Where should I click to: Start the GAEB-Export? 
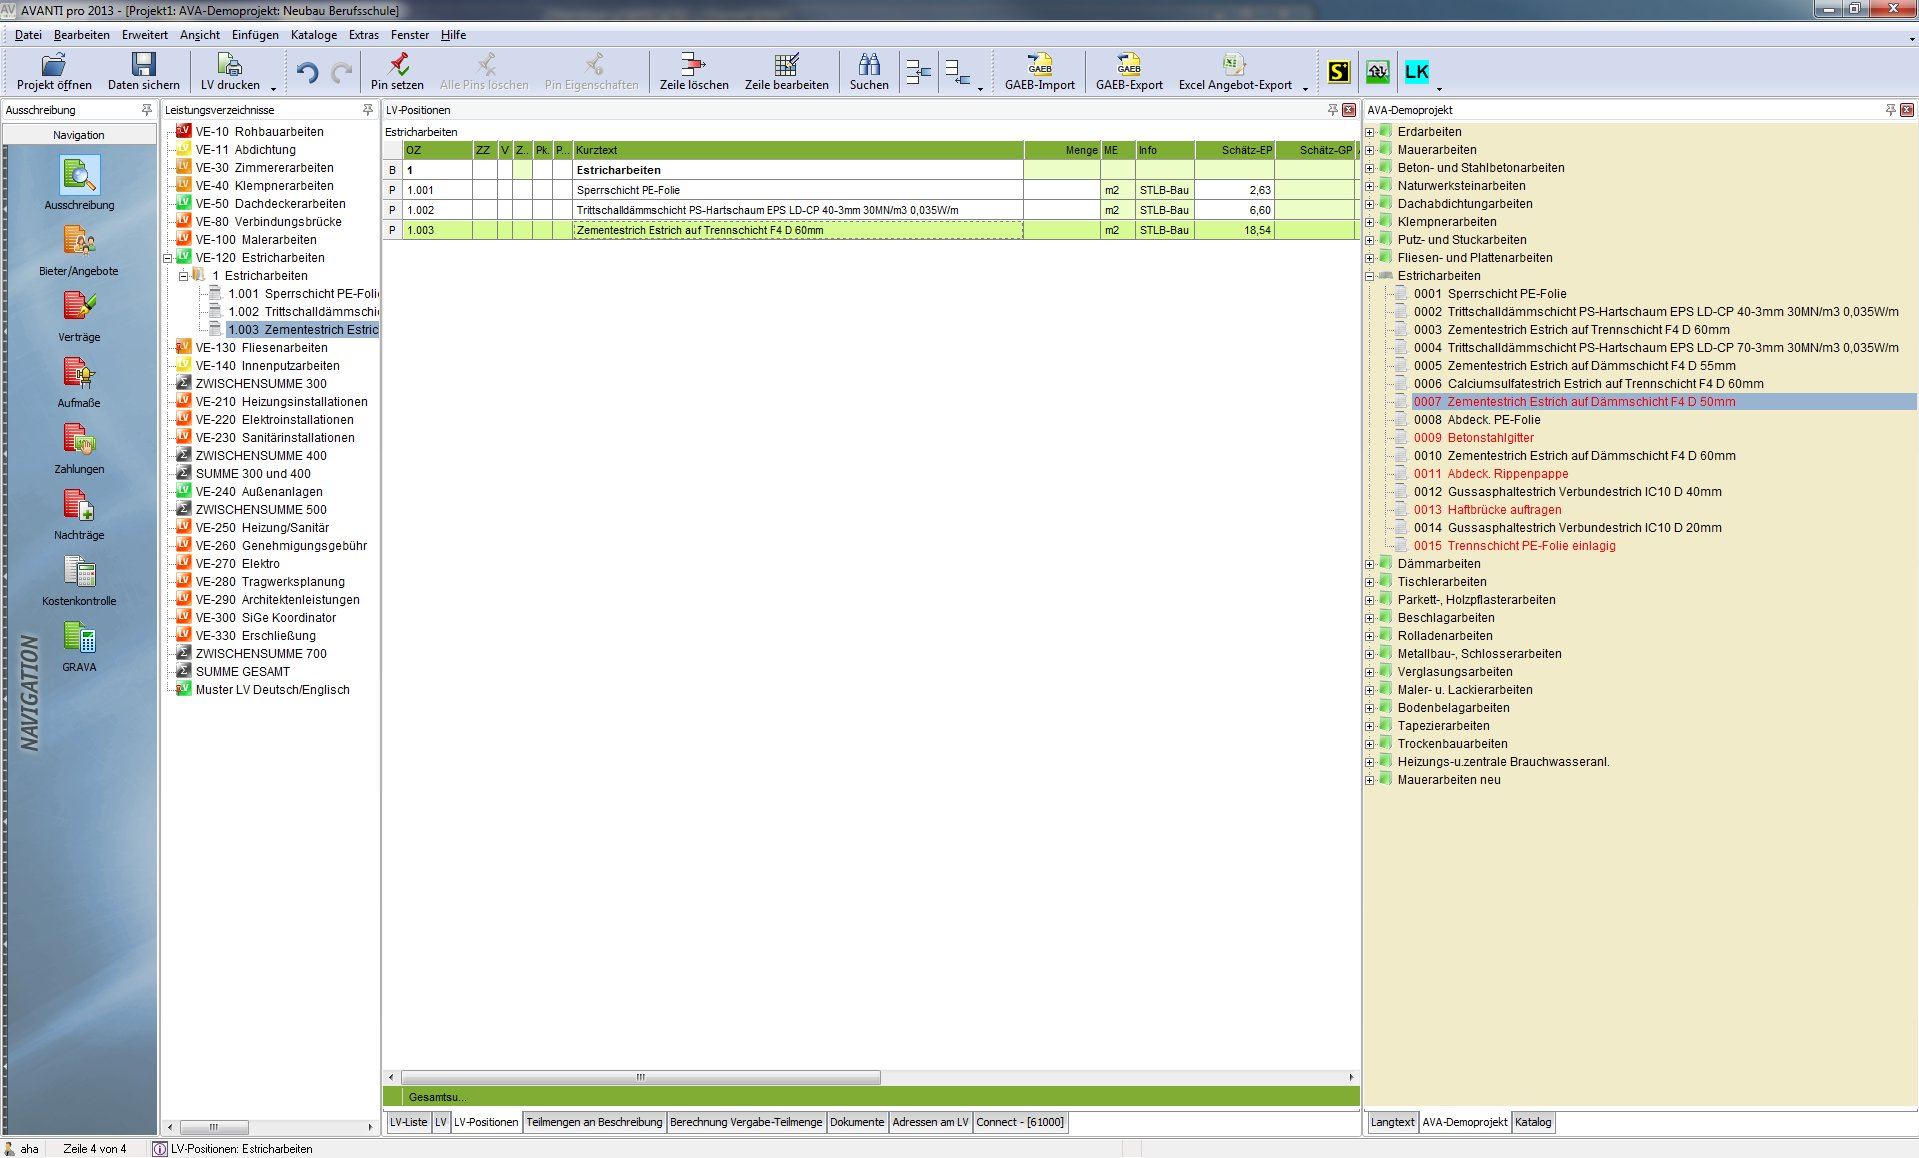[1129, 72]
